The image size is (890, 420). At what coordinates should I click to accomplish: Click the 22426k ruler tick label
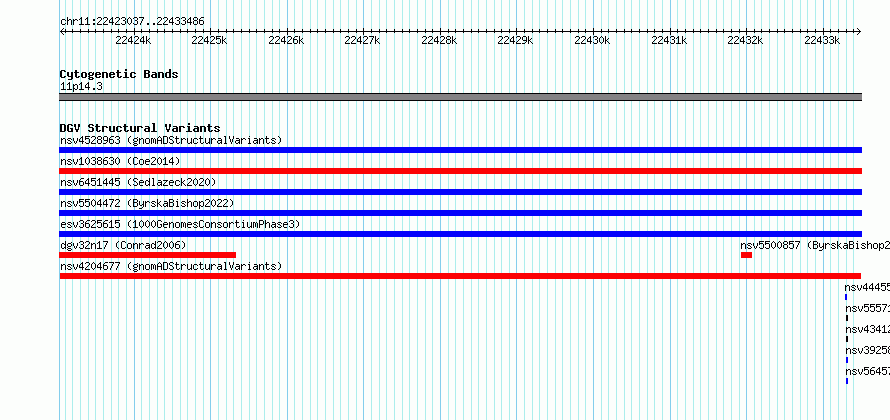(x=286, y=40)
